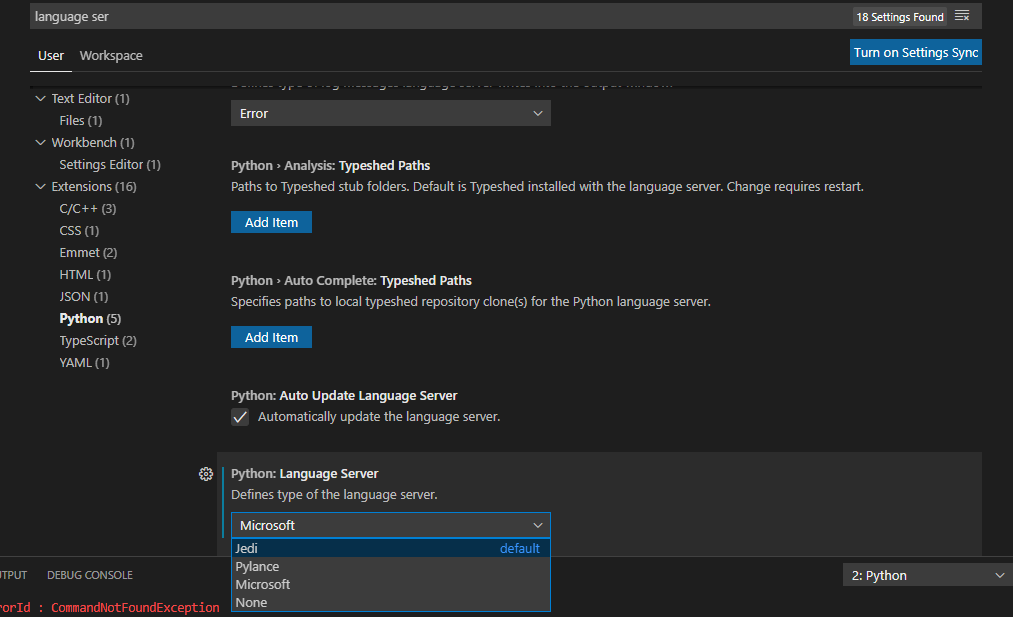Select the C/C++ settings category
The height and width of the screenshot is (617, 1013).
(82, 208)
